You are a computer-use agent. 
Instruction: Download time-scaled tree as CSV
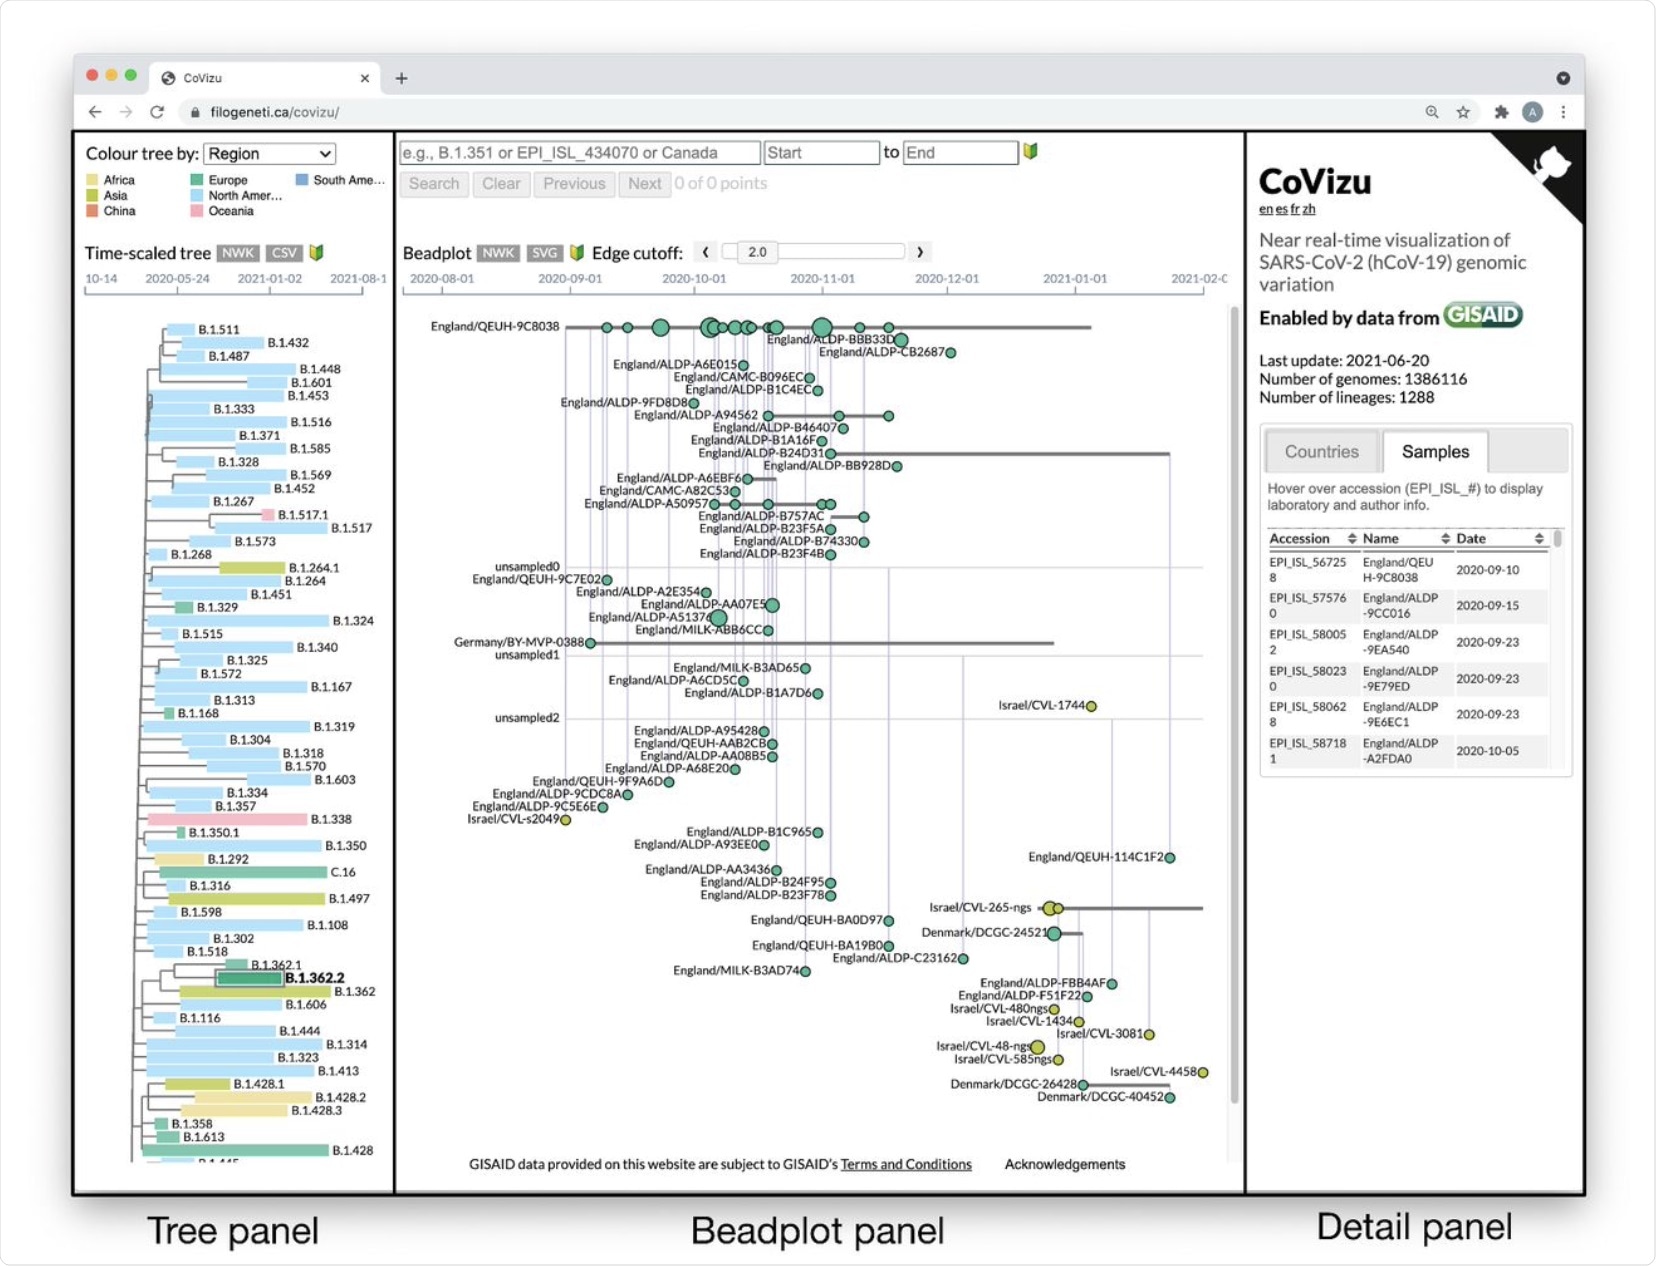coord(284,253)
